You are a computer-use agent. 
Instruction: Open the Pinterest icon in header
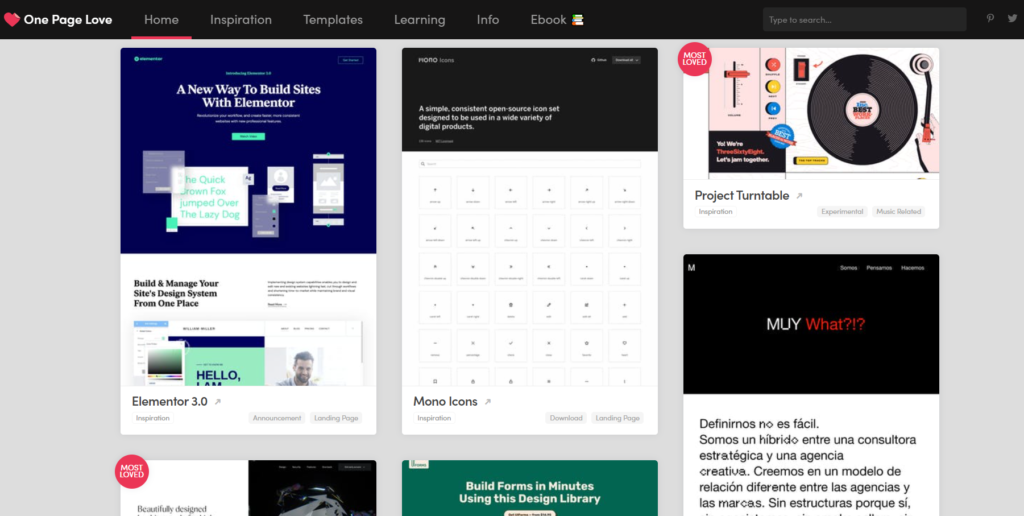pyautogui.click(x=991, y=19)
